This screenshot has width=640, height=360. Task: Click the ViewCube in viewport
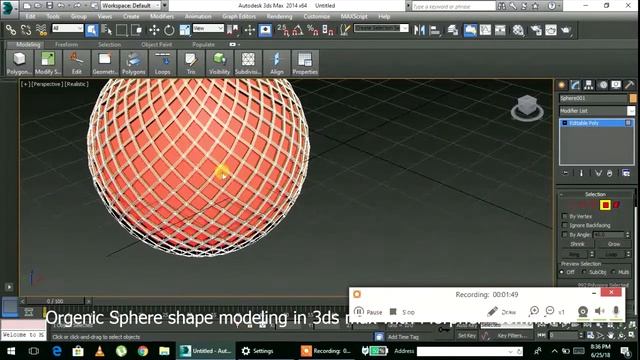pyautogui.click(x=527, y=107)
